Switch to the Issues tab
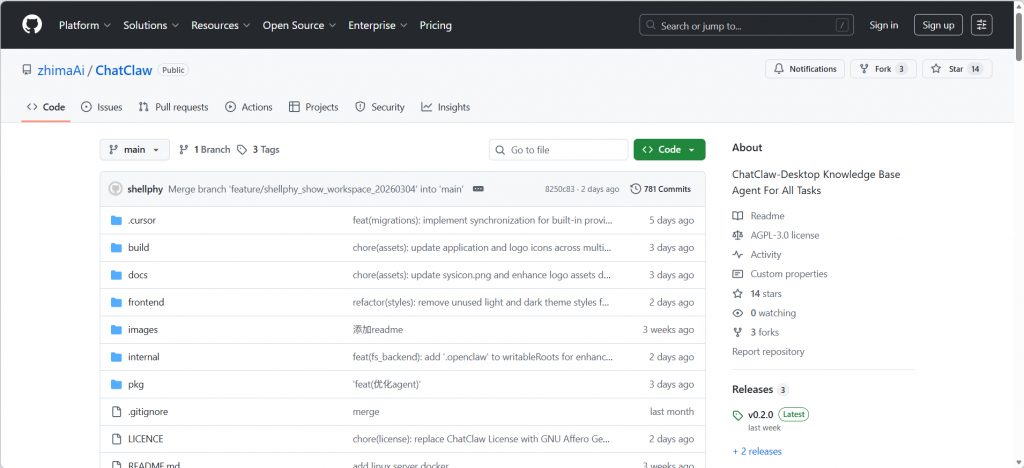This screenshot has width=1024, height=468. 101,107
